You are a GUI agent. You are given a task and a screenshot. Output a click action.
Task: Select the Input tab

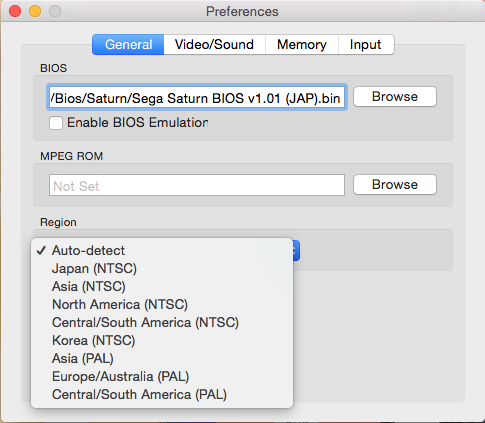(x=366, y=45)
